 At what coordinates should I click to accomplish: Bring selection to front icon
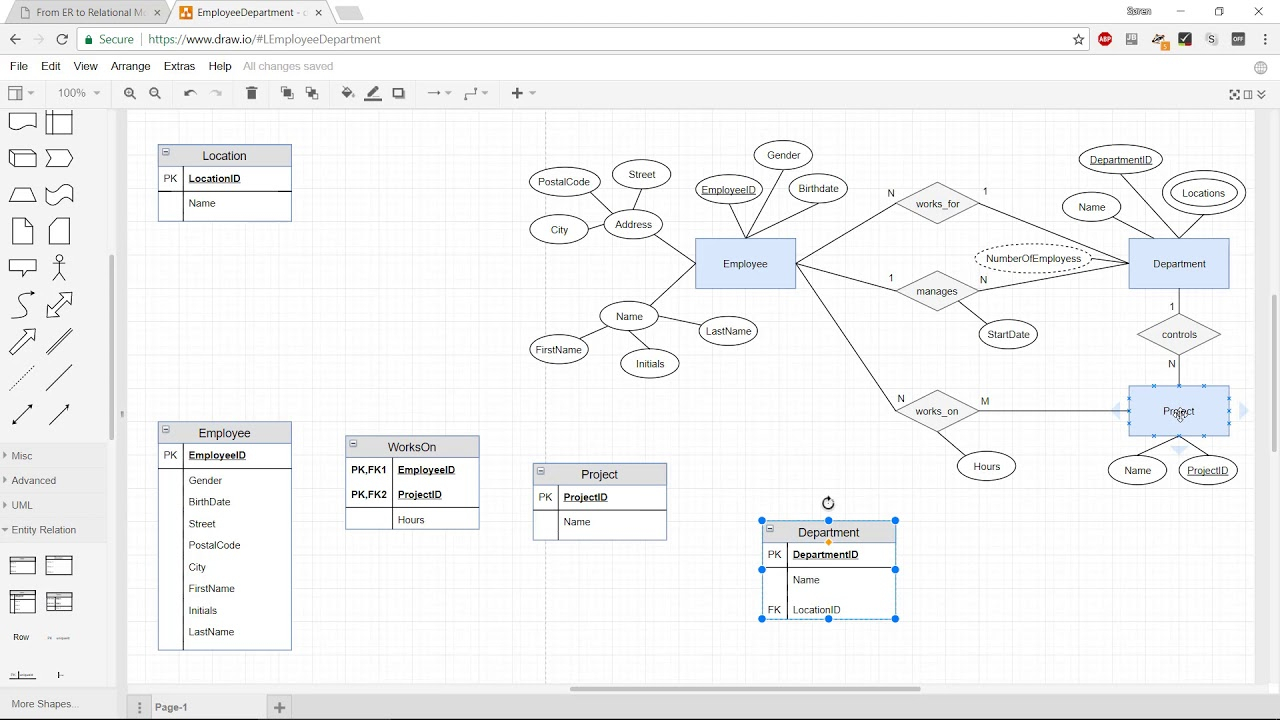[287, 93]
